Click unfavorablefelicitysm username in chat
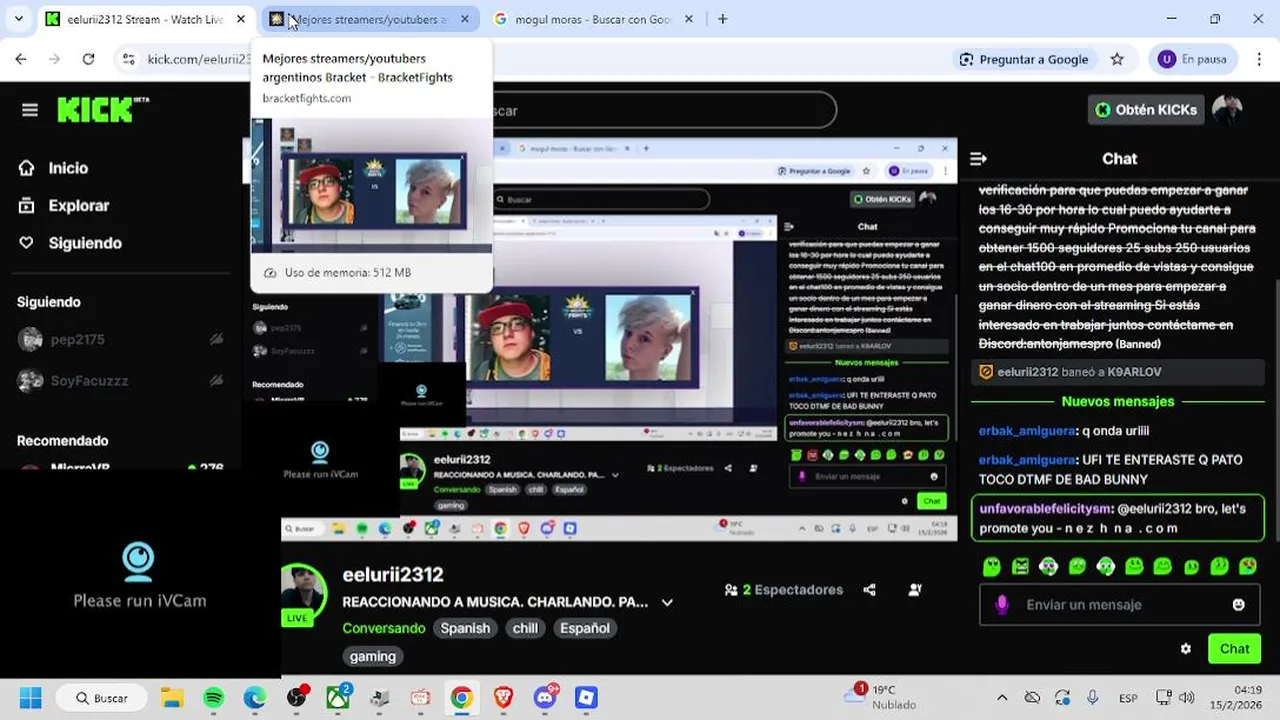 pos(1044,509)
